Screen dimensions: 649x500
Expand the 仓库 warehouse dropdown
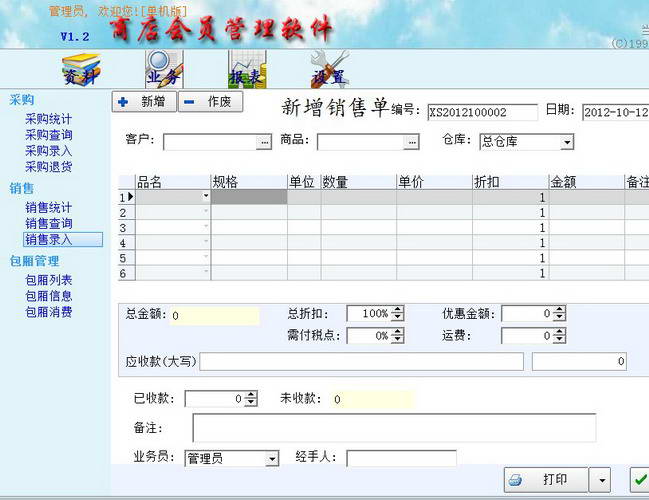point(567,142)
